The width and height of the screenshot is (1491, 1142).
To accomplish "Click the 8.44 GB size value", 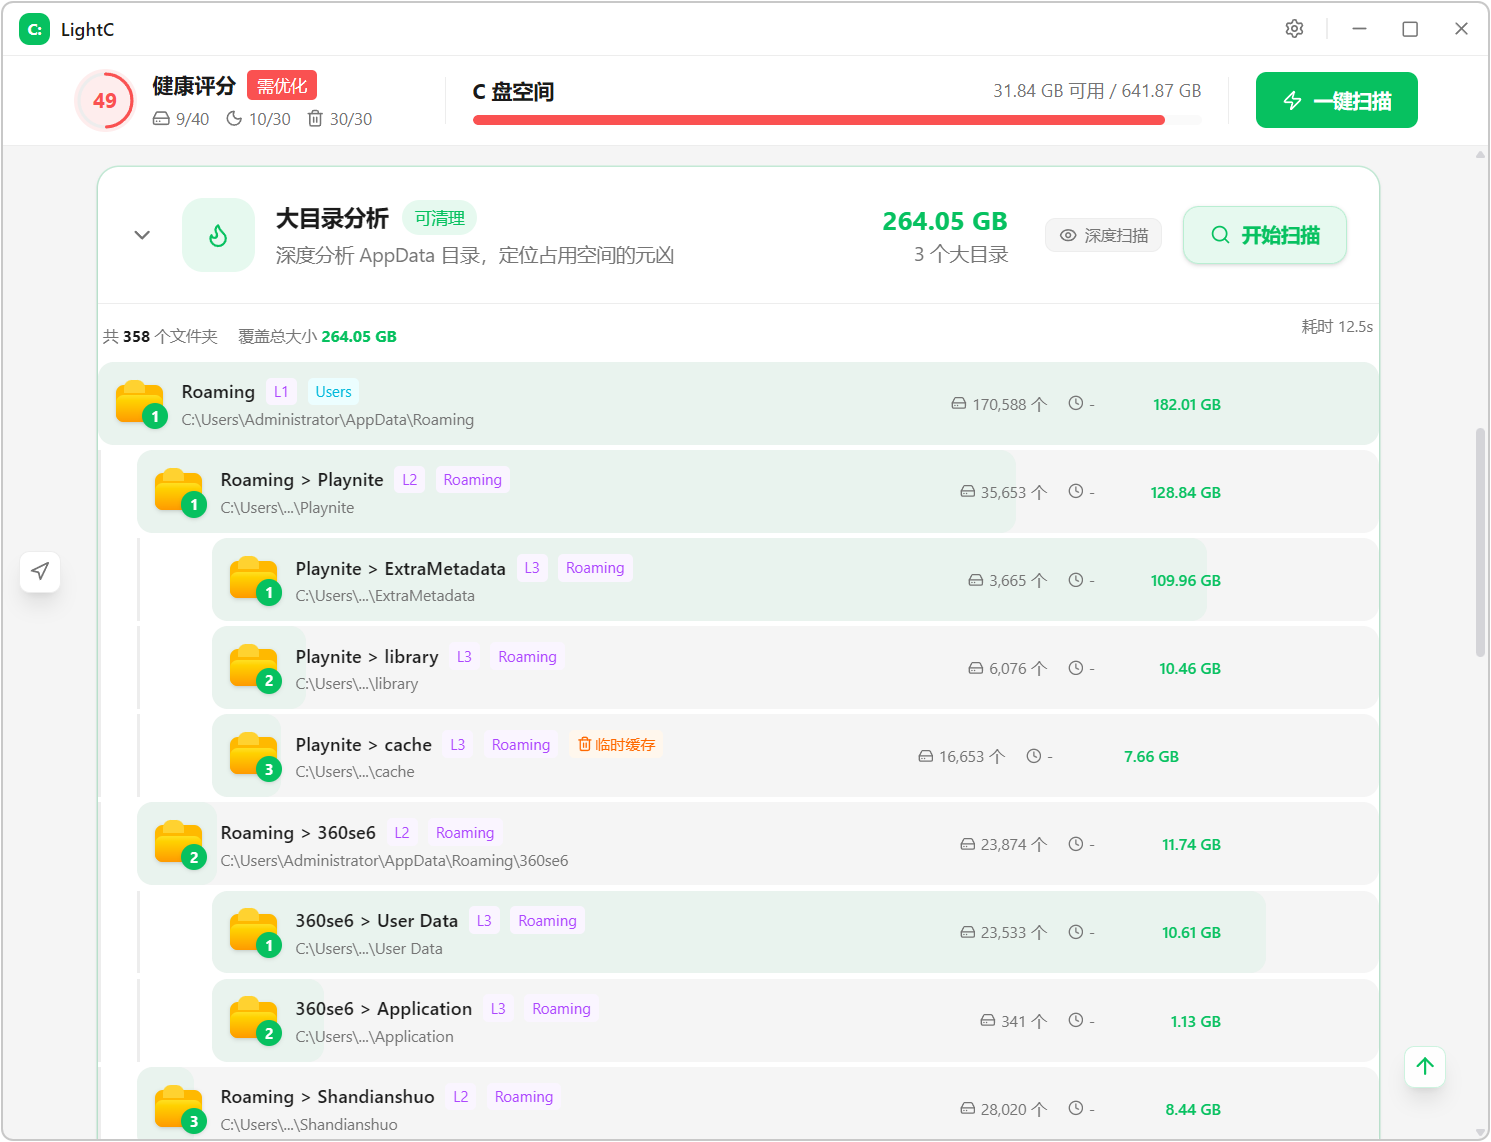I will click(x=1193, y=1109).
